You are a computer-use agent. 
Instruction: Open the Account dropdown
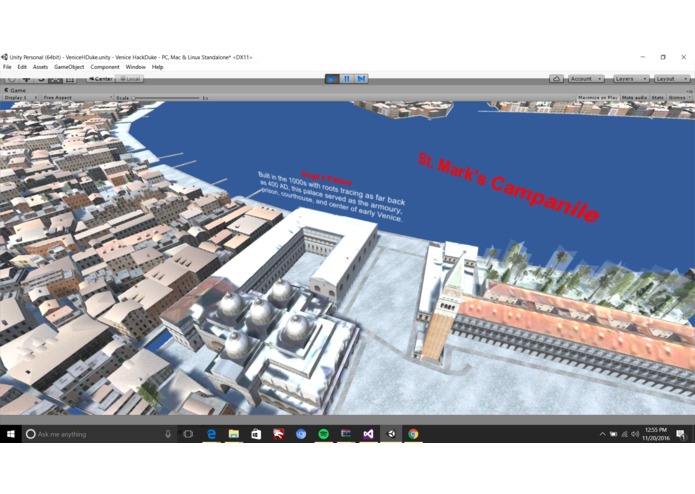(x=586, y=79)
